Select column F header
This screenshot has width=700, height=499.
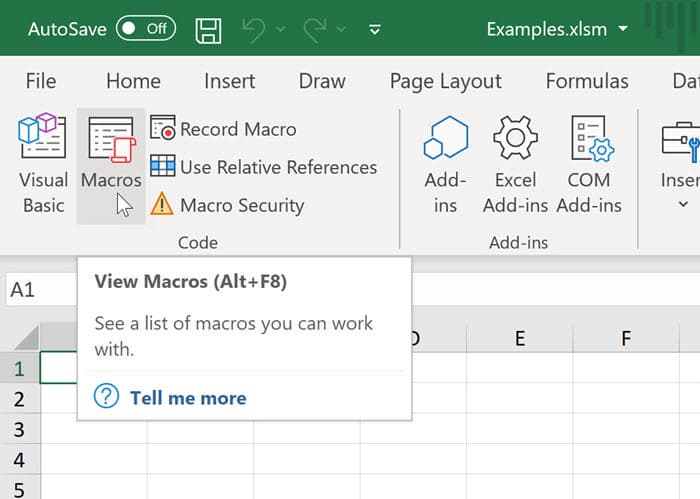click(x=626, y=338)
